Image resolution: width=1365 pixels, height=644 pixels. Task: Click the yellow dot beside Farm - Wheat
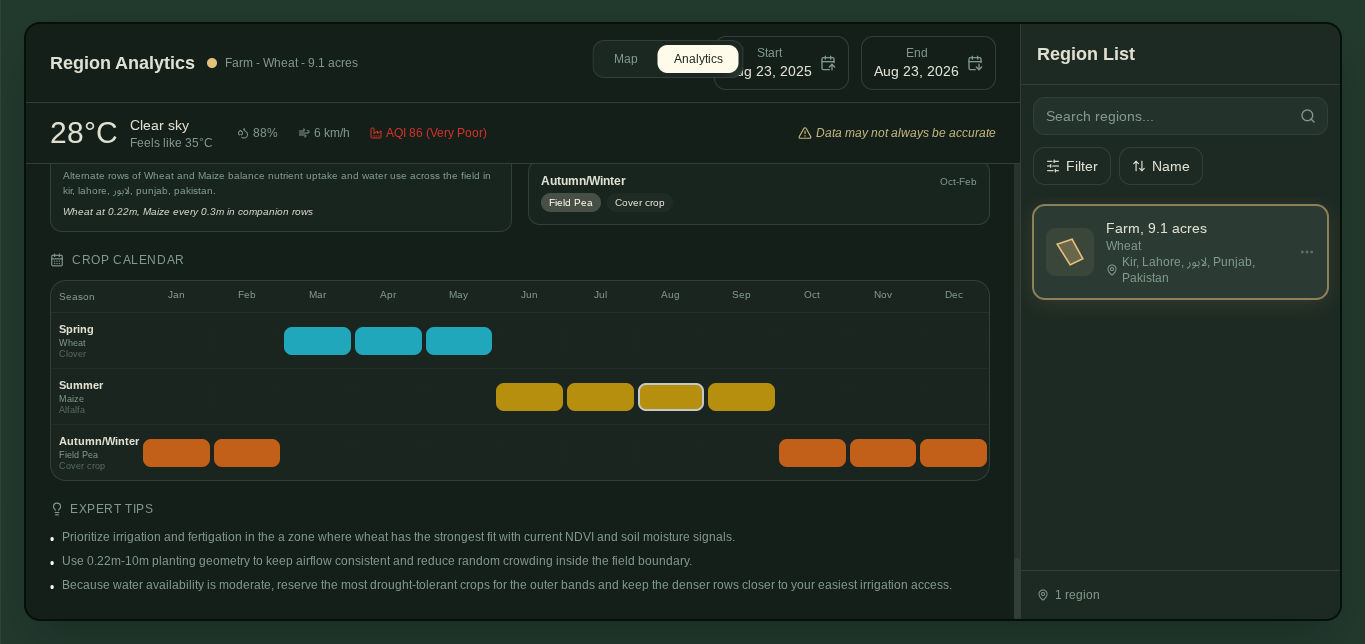212,63
